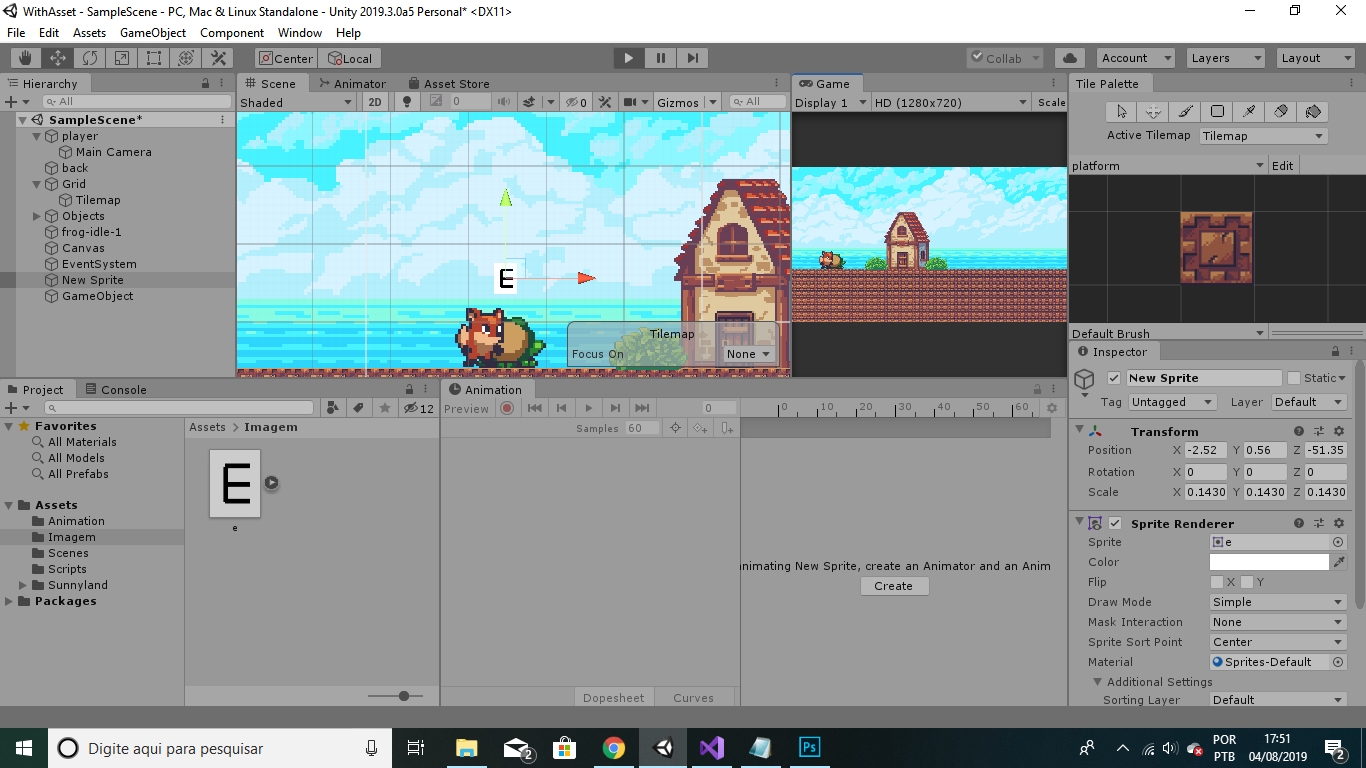The height and width of the screenshot is (768, 1366).
Task: Select the Tile Palette selection arrow tool
Action: [x=1121, y=111]
